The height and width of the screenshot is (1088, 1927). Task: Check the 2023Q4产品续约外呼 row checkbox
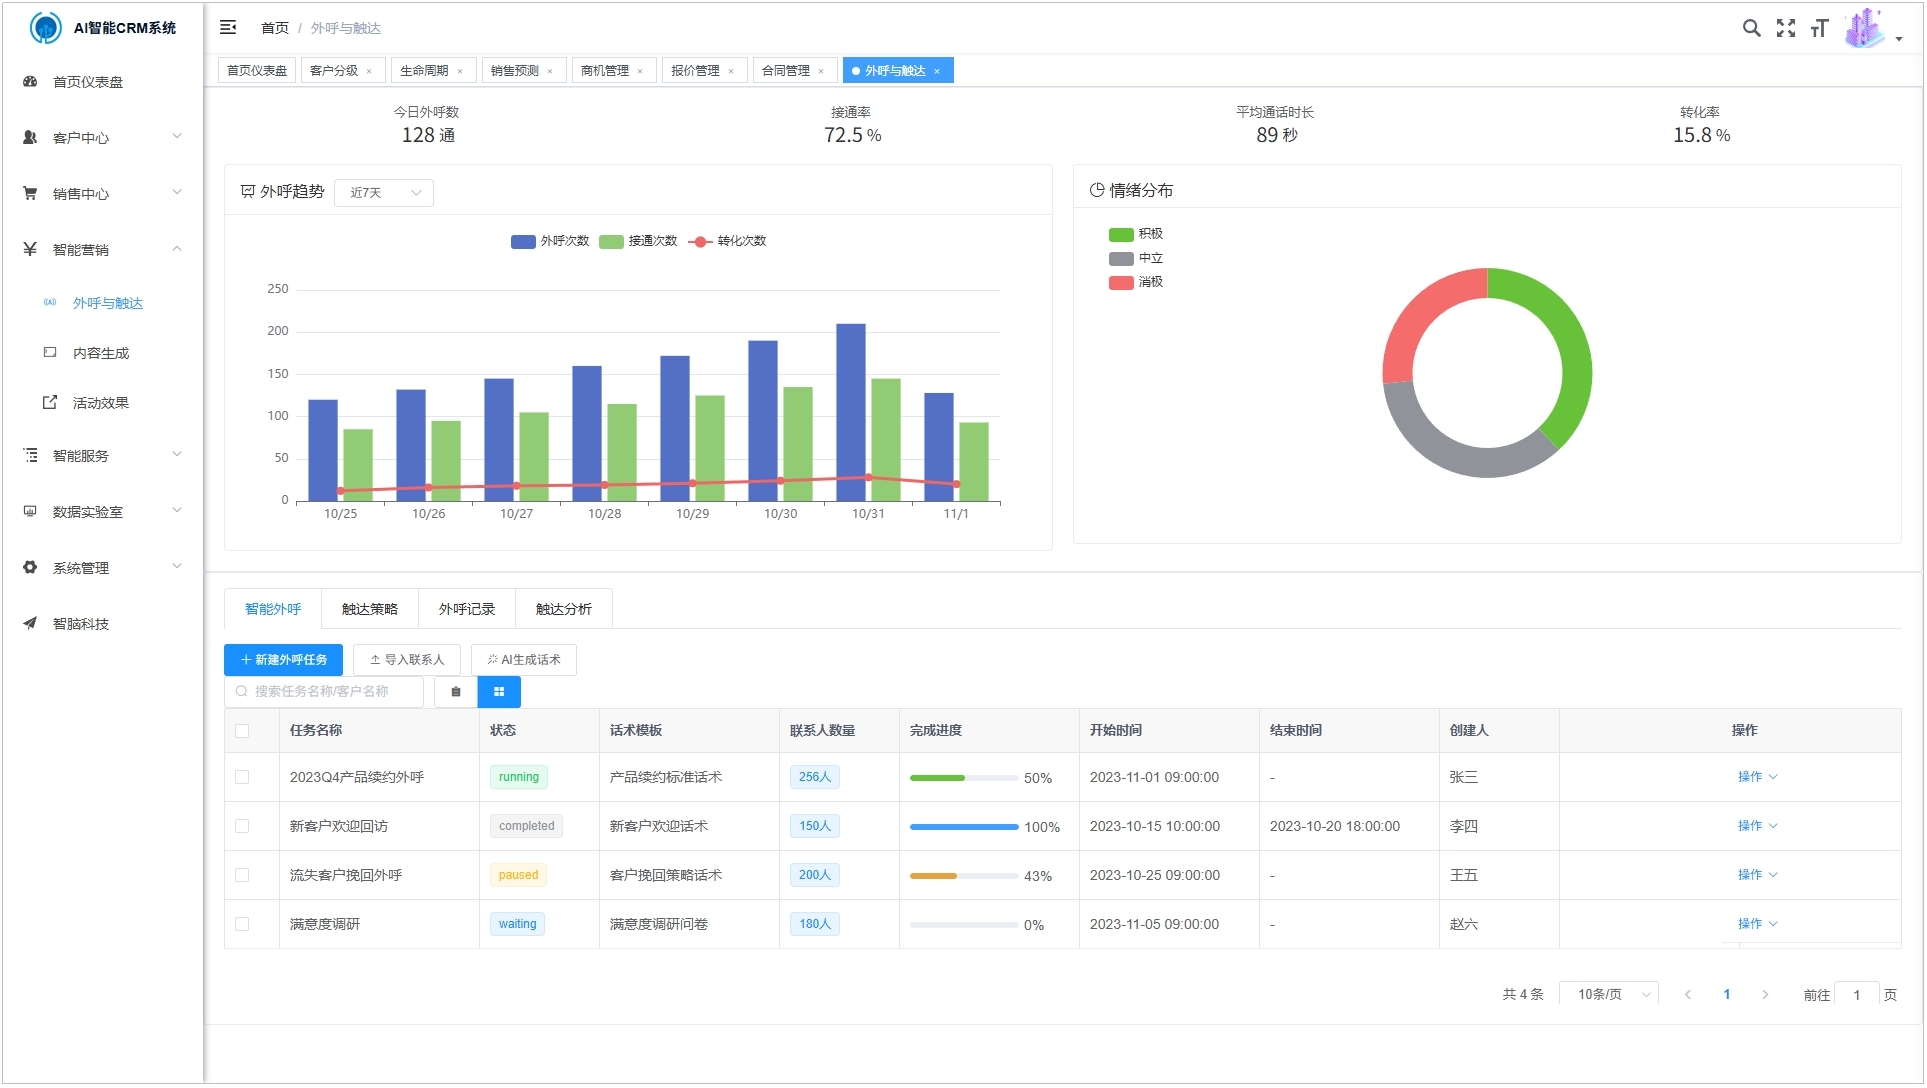click(242, 778)
